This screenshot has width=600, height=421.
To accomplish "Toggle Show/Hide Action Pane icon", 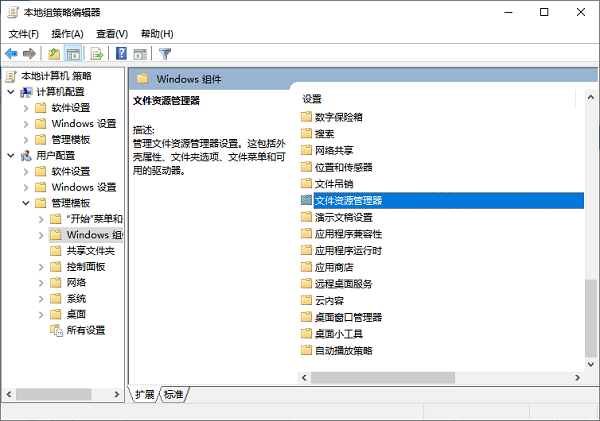I will [140, 54].
